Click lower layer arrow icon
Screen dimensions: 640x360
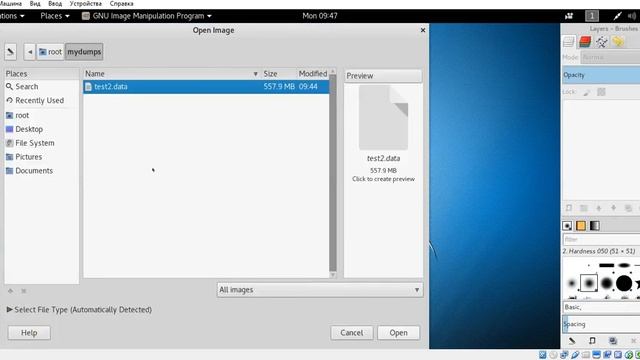tap(613, 208)
